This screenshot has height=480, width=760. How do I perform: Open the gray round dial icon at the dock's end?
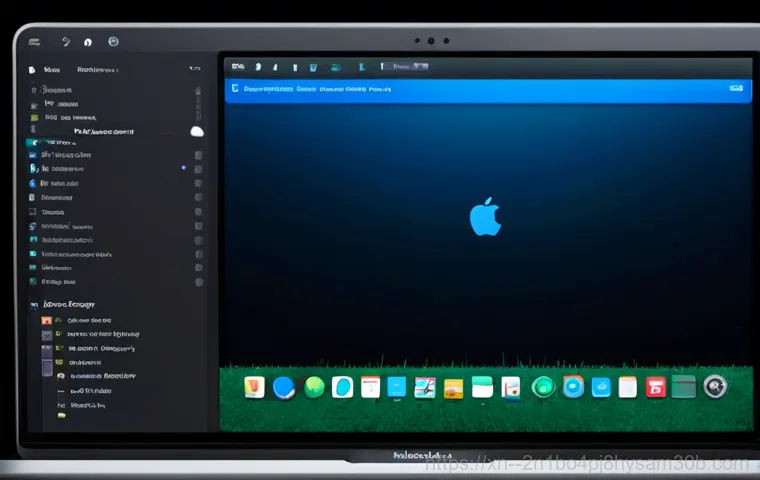[715, 387]
